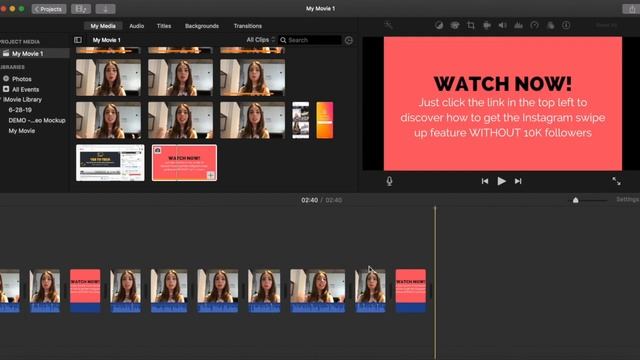Select the cropping tool icon
Screen dimensions: 640x360
click(x=471, y=25)
